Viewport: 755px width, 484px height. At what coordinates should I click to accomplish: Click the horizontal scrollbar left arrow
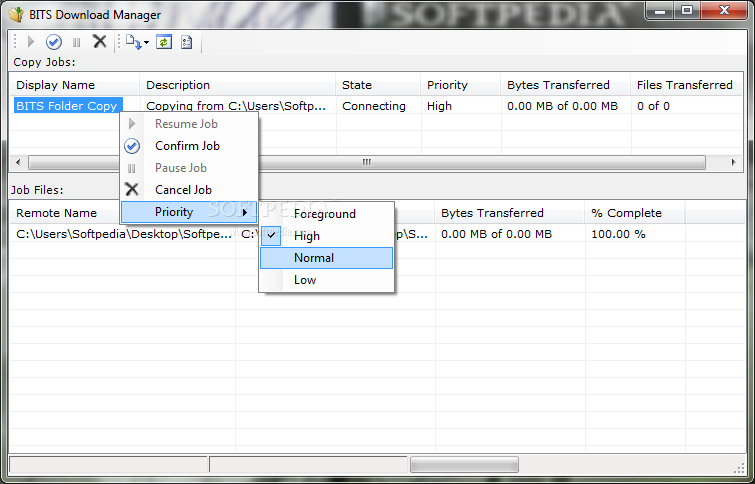tap(18, 162)
